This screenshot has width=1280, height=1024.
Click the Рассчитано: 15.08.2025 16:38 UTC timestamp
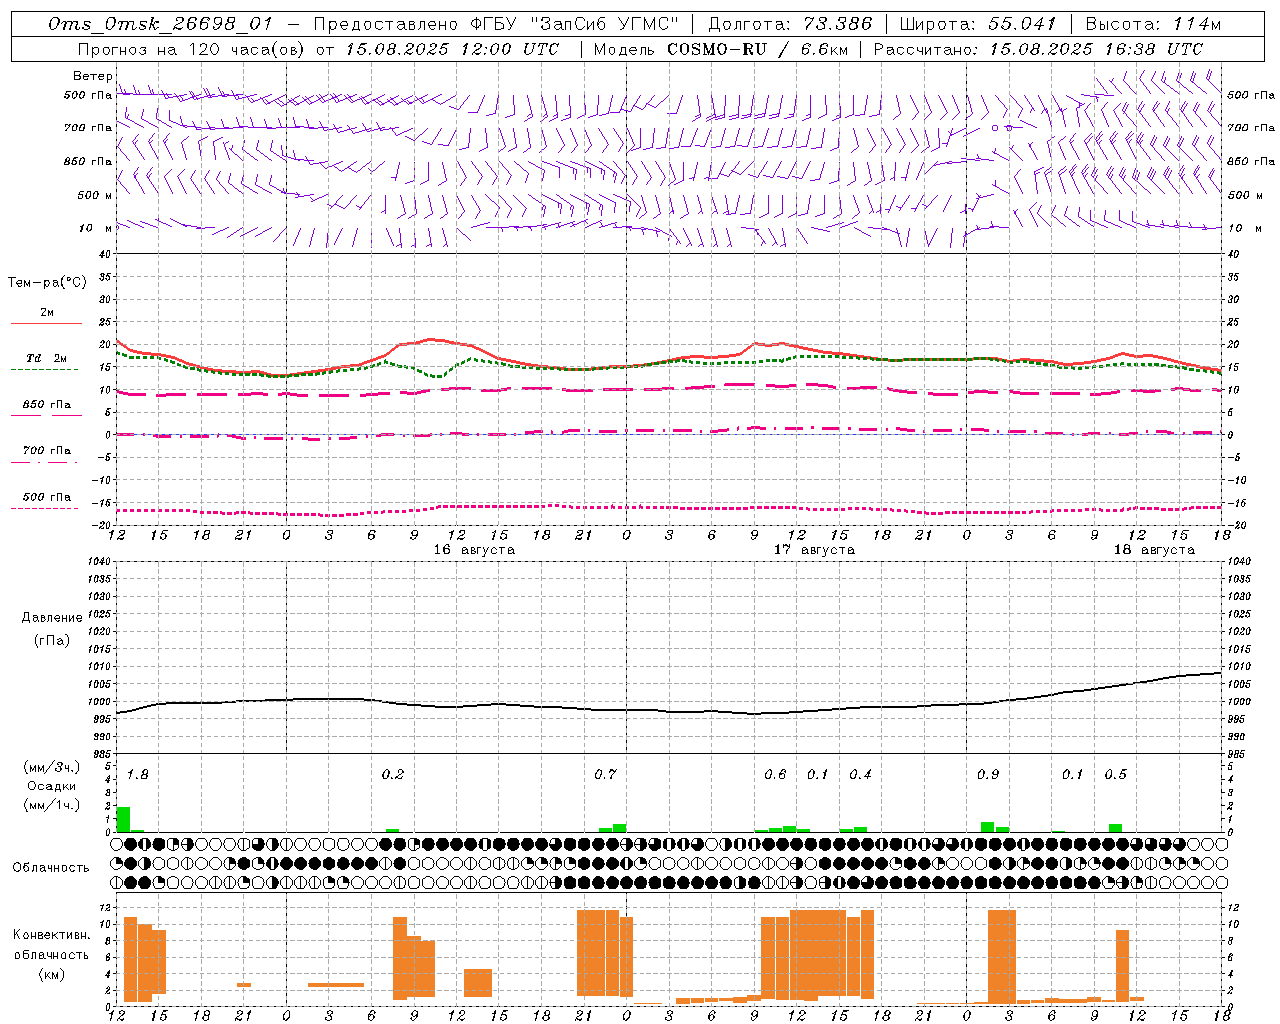tap(1038, 49)
